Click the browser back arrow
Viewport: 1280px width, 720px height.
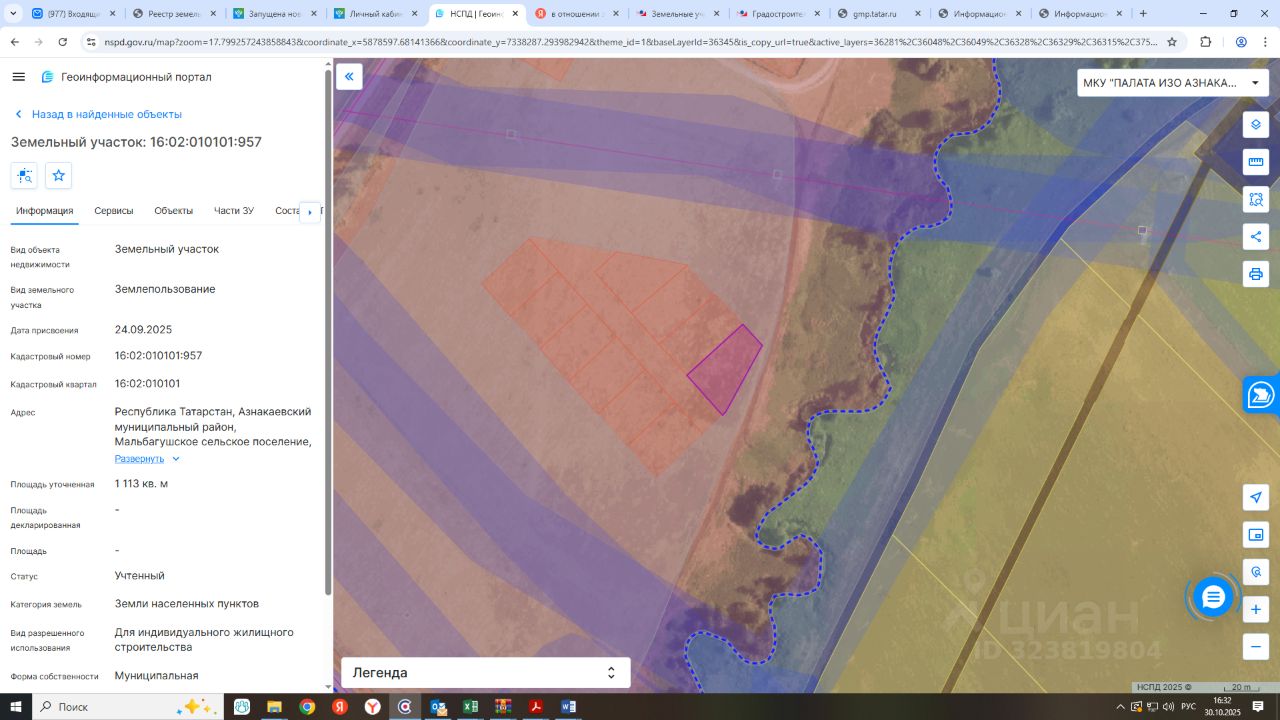coord(14,42)
